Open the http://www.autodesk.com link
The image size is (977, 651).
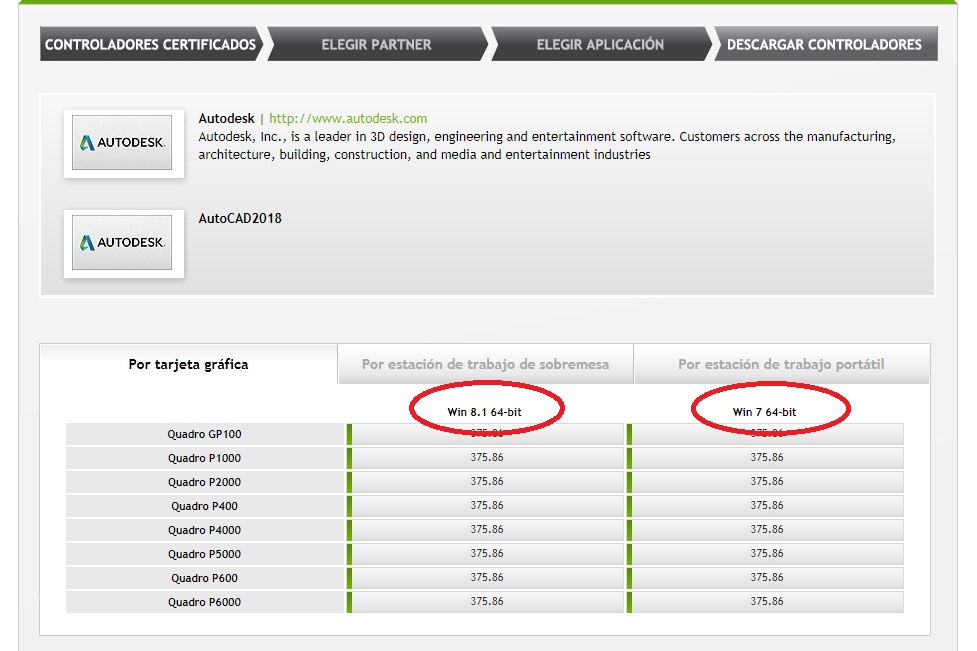click(x=348, y=118)
